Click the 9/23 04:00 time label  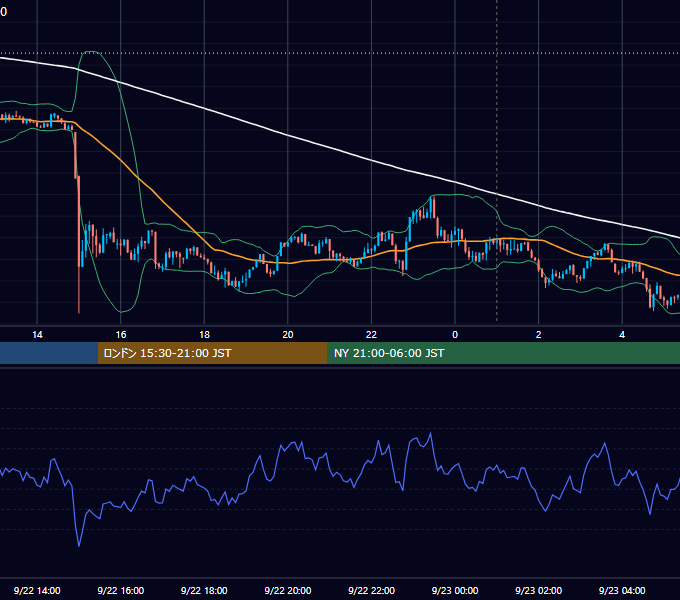pyautogui.click(x=622, y=590)
